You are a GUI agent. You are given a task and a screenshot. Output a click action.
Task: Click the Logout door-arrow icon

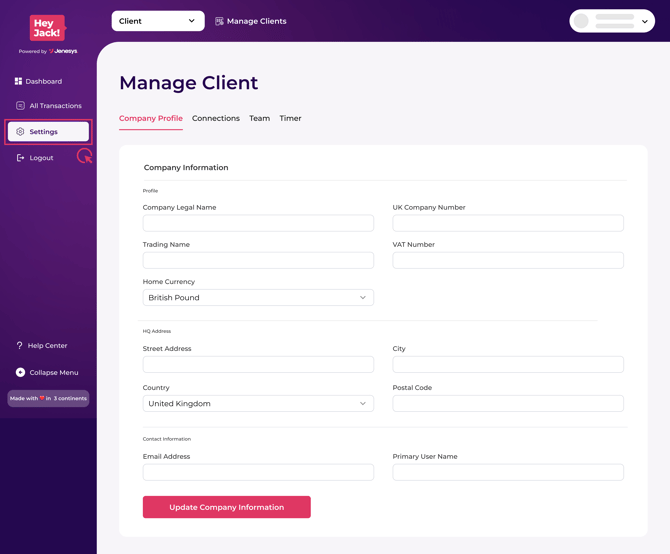(20, 158)
